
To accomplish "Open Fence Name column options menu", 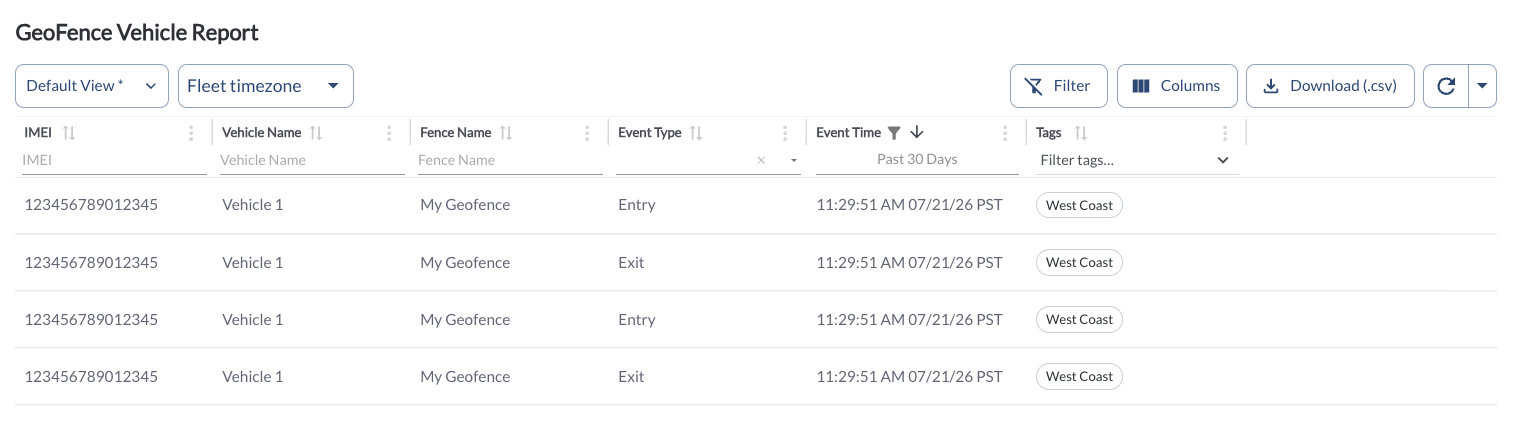I will (587, 133).
